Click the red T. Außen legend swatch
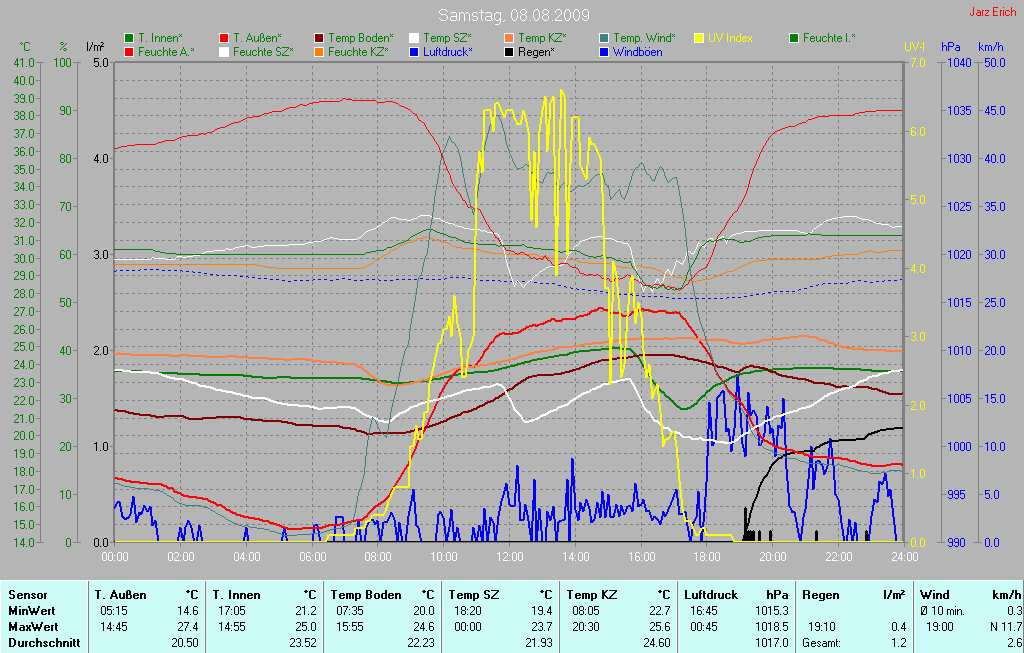The height and width of the screenshot is (653, 1024). pos(224,39)
